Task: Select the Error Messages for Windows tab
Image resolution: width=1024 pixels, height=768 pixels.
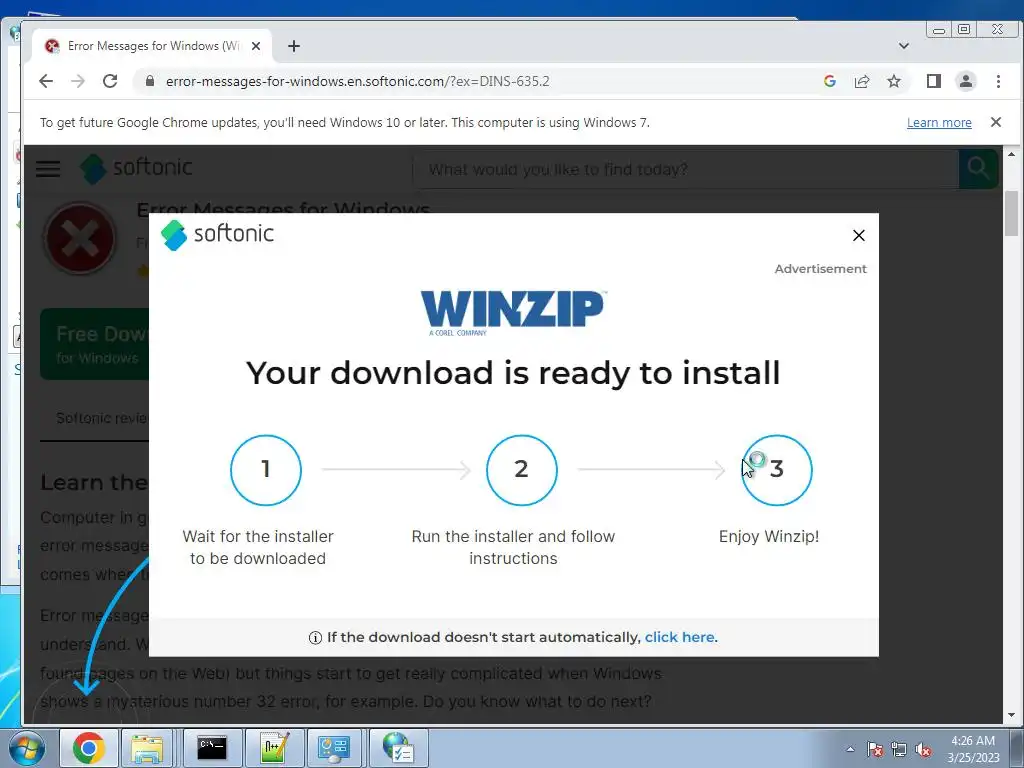Action: (152, 46)
